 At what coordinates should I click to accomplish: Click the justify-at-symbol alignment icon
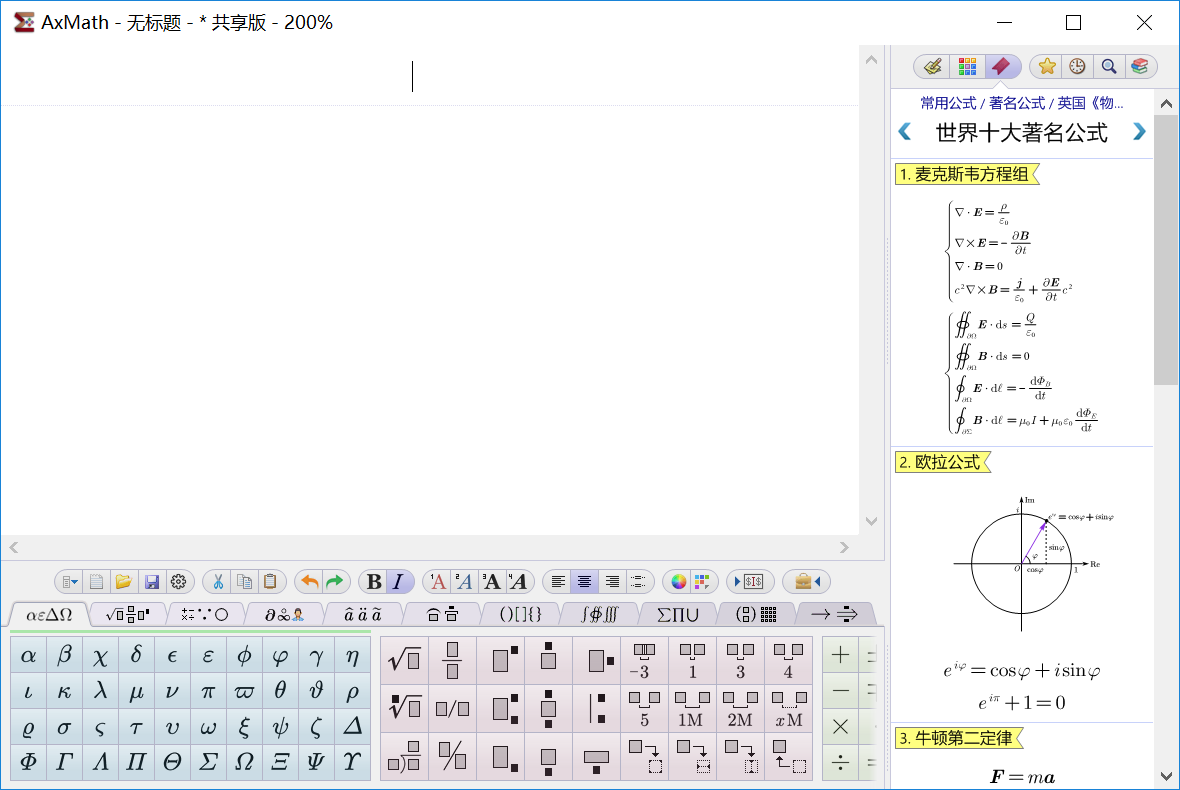637,582
